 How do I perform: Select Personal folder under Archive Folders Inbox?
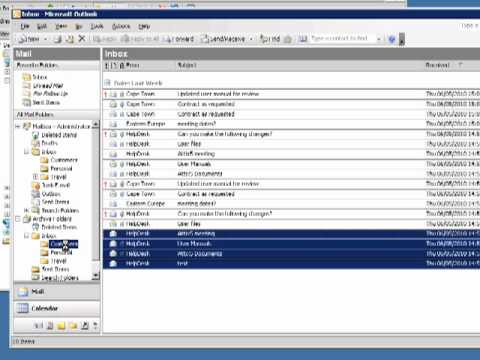pos(61,252)
